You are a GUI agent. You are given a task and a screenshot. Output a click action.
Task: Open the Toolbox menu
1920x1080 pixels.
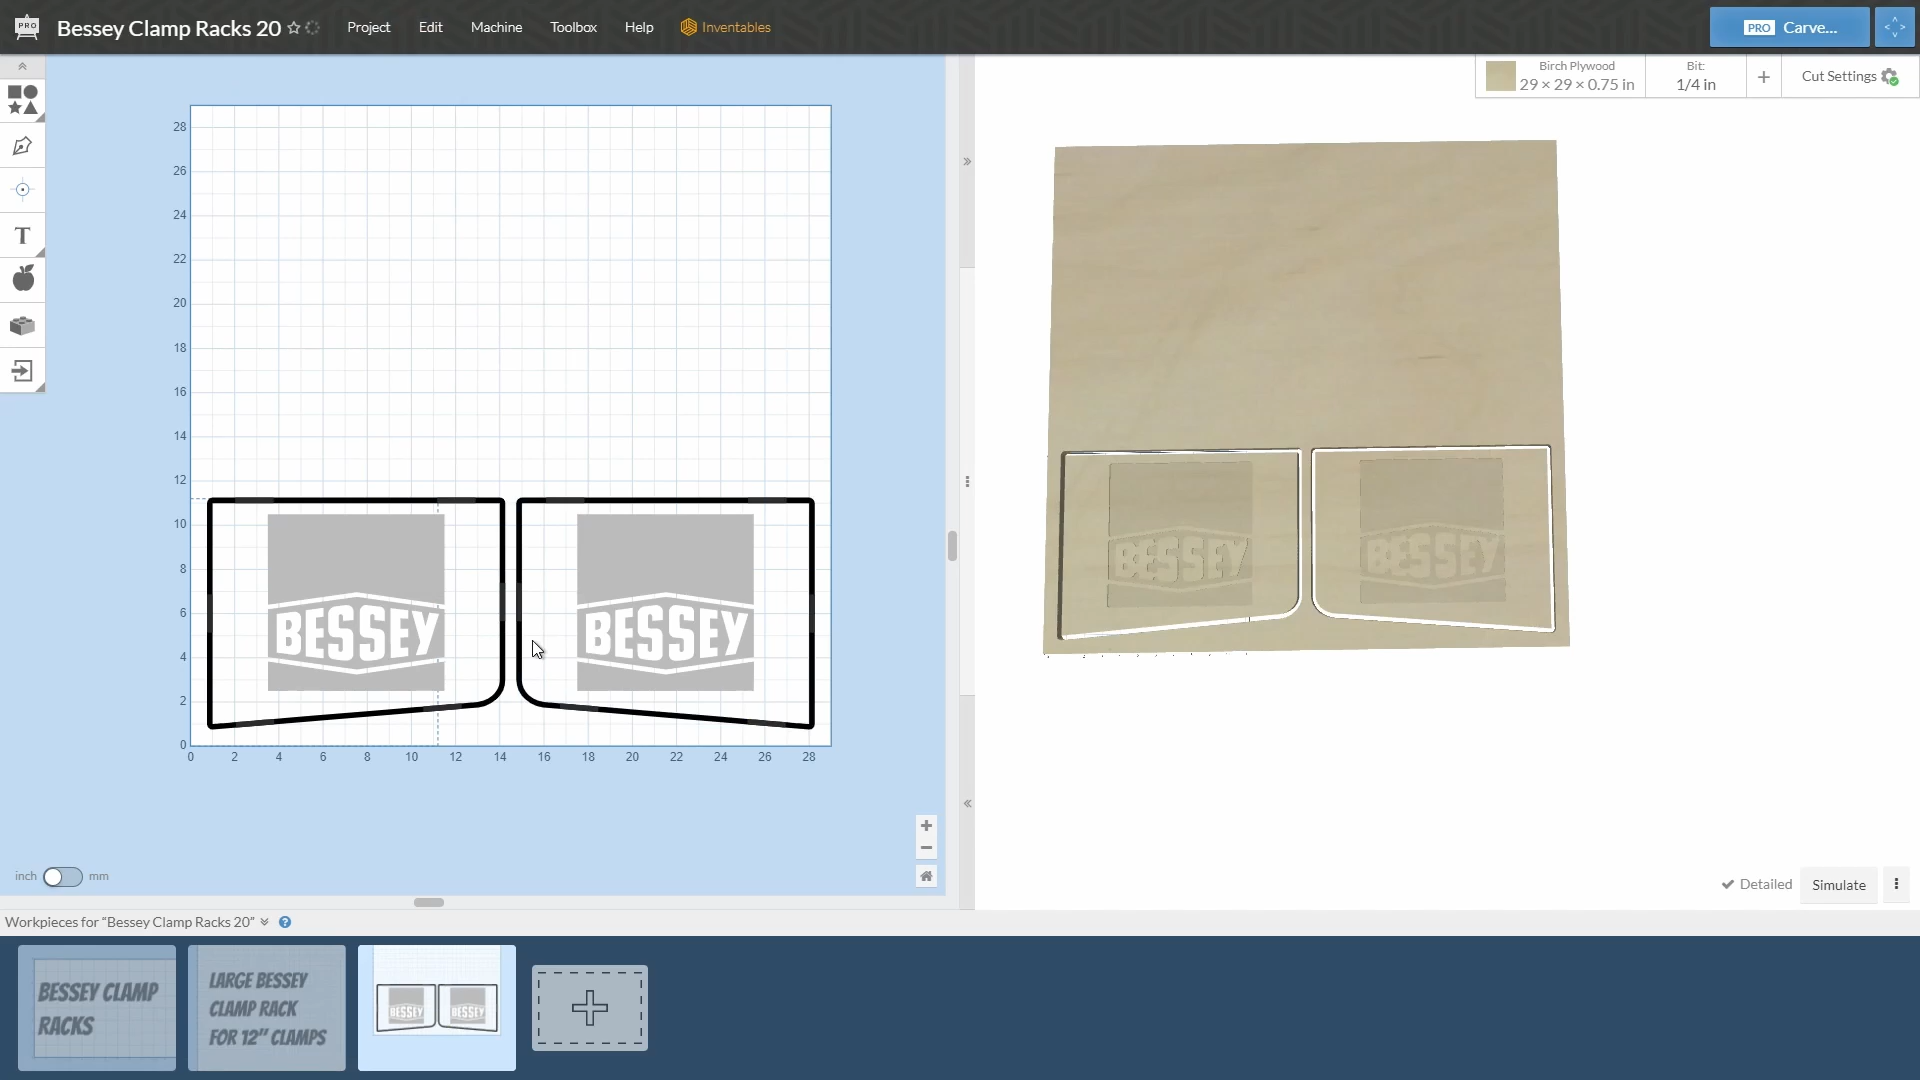[x=574, y=26]
